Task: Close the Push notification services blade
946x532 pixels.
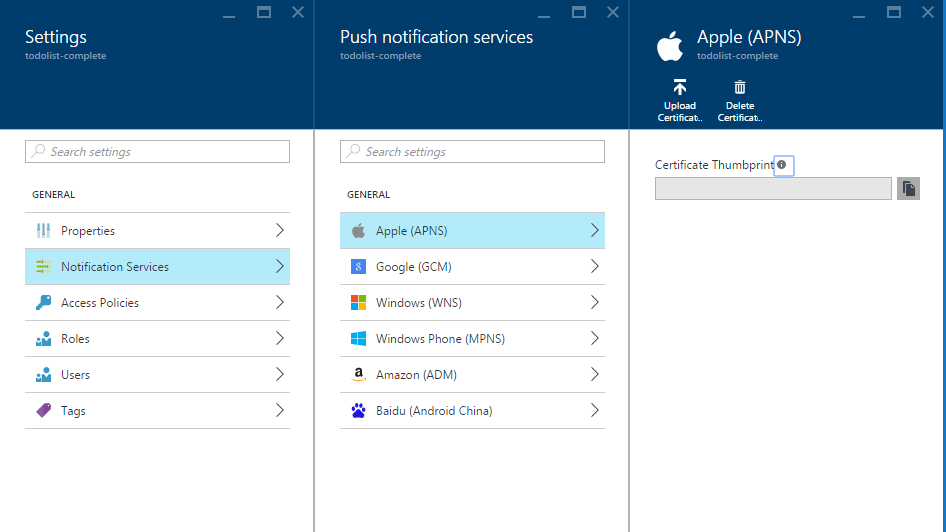Action: 613,12
